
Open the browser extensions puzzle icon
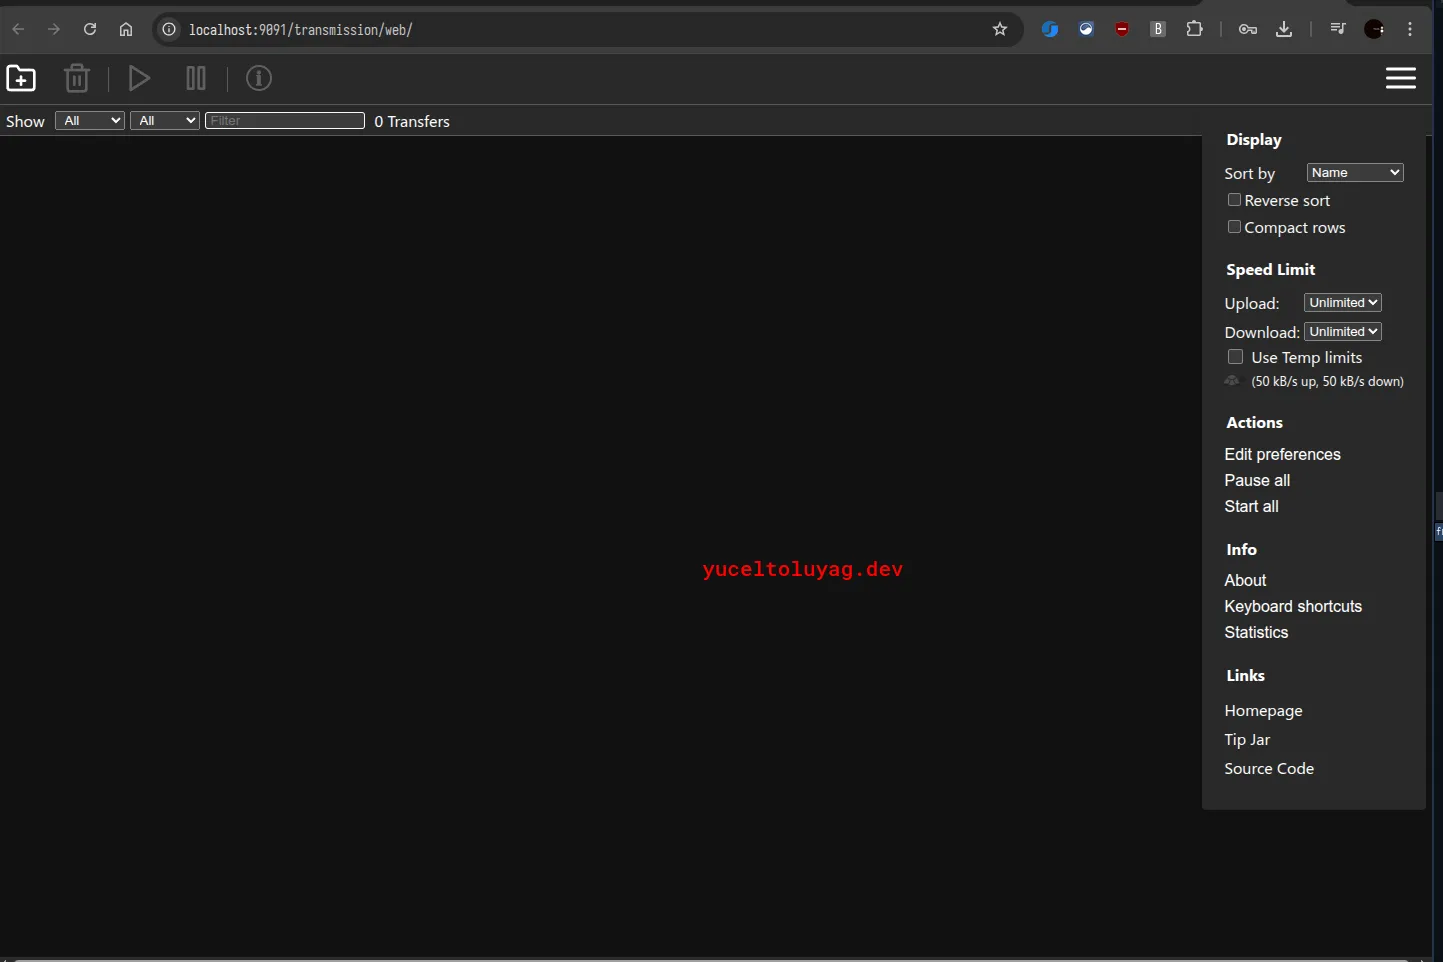[x=1194, y=29]
